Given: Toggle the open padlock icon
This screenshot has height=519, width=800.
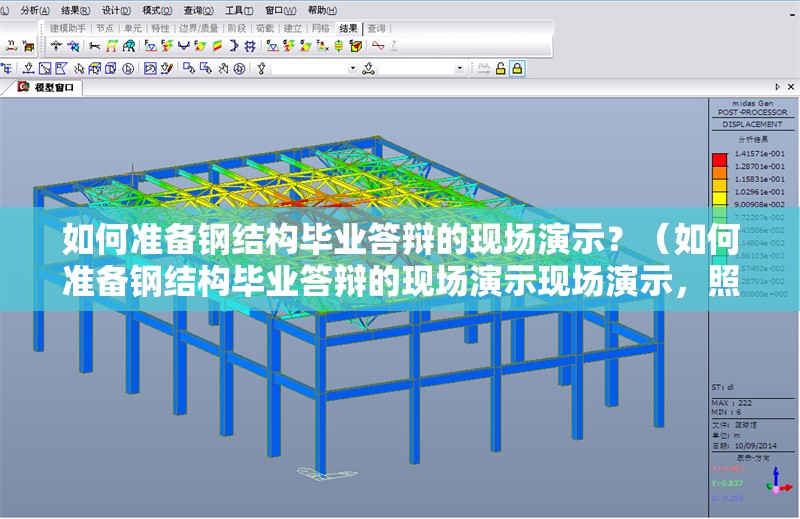Looking at the screenshot, I should (500, 68).
